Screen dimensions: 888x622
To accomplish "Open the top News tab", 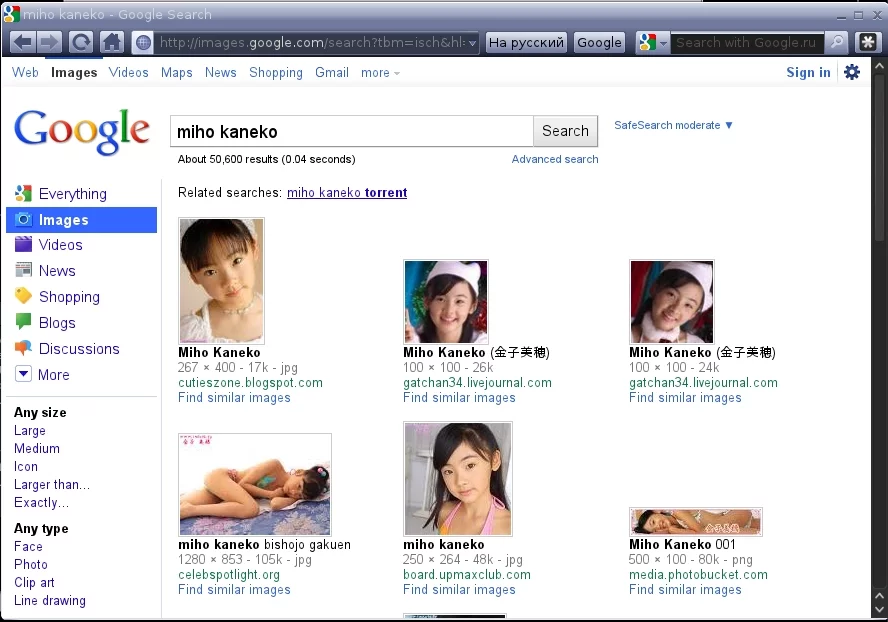I will pyautogui.click(x=220, y=73).
